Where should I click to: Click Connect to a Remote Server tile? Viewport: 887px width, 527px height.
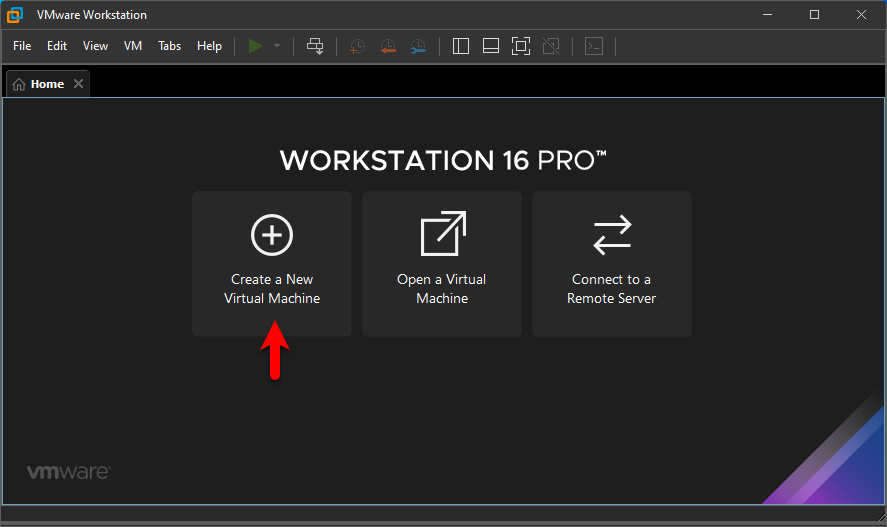(x=612, y=264)
